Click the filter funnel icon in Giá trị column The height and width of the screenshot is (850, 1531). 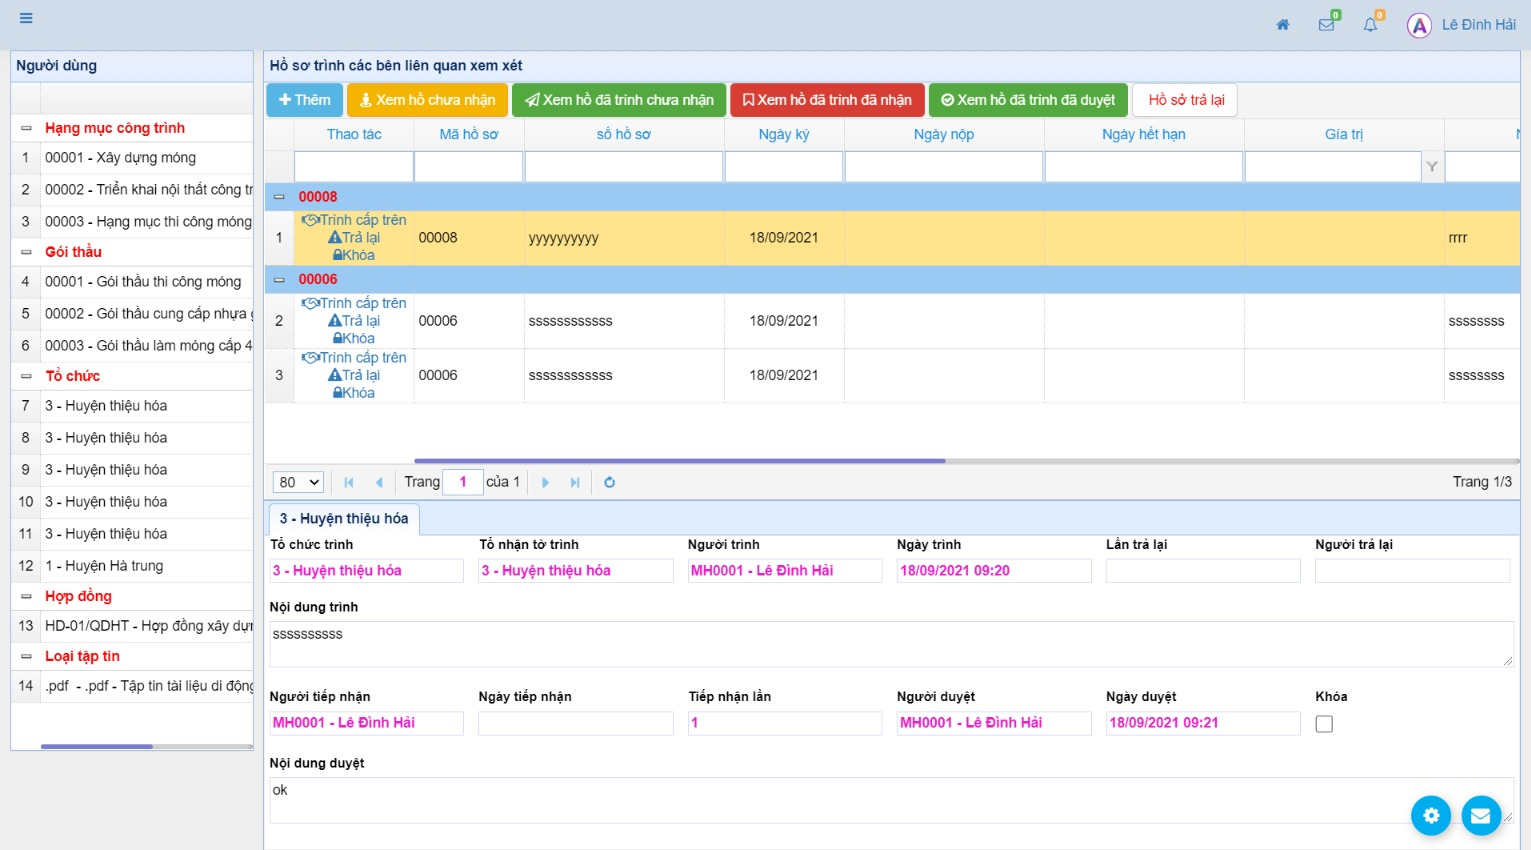[1431, 167]
